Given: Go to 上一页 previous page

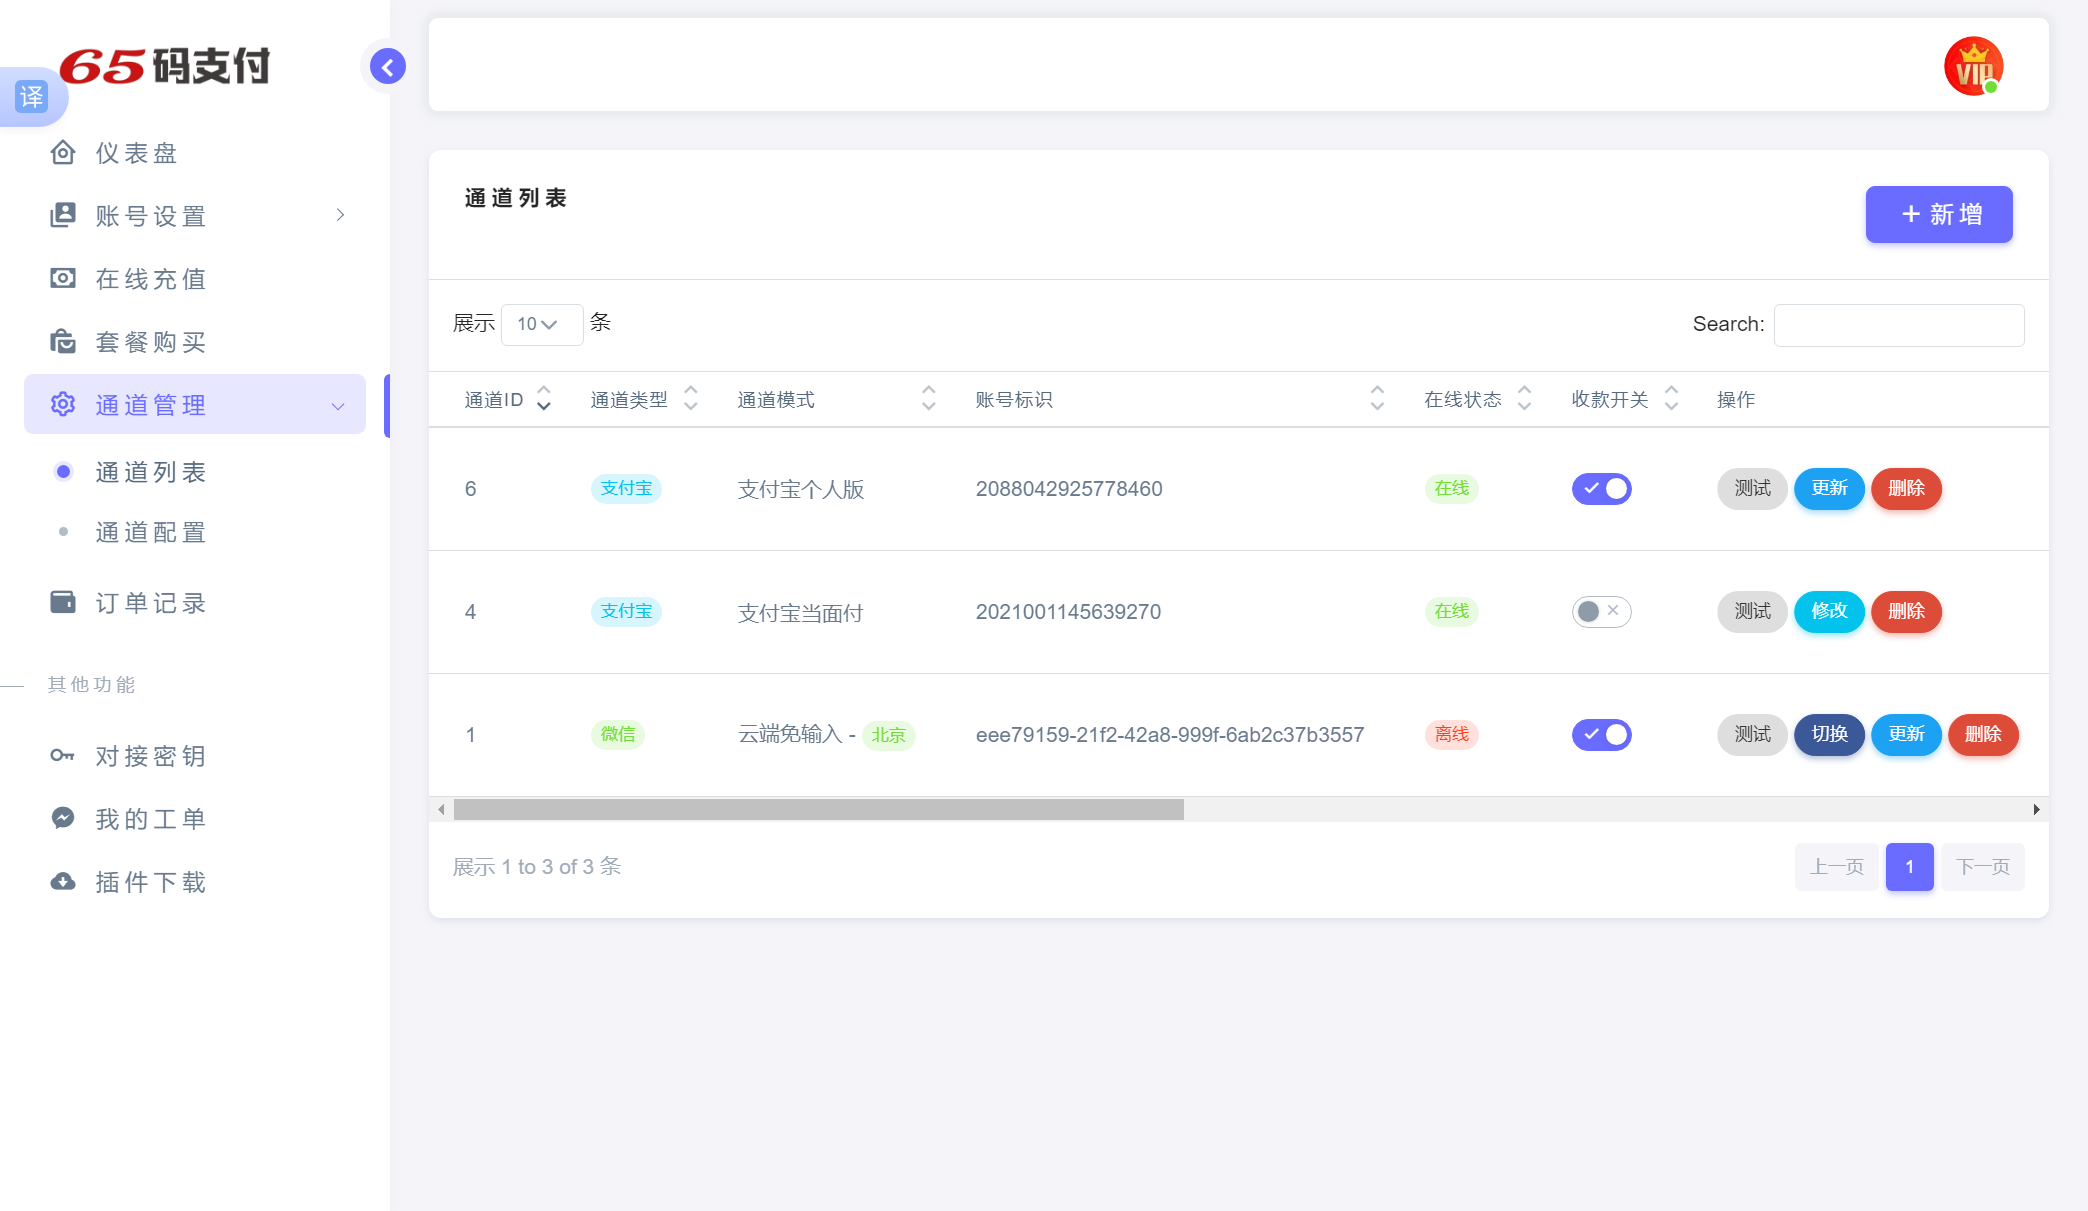Looking at the screenshot, I should (1837, 867).
